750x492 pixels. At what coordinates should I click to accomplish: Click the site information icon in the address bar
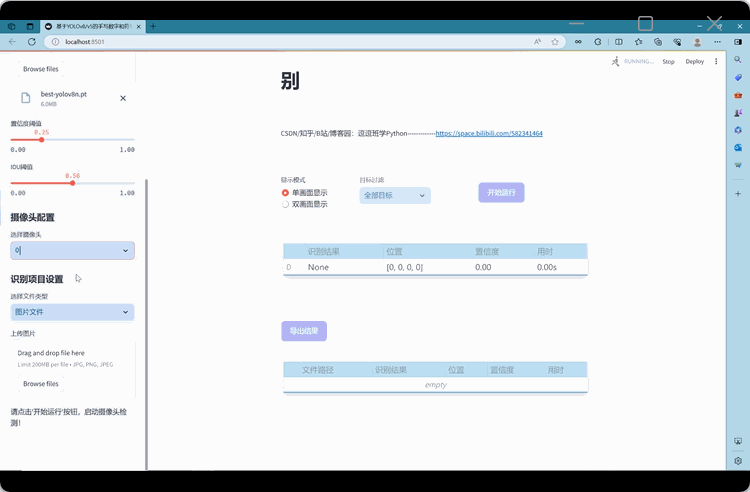pyautogui.click(x=55, y=42)
